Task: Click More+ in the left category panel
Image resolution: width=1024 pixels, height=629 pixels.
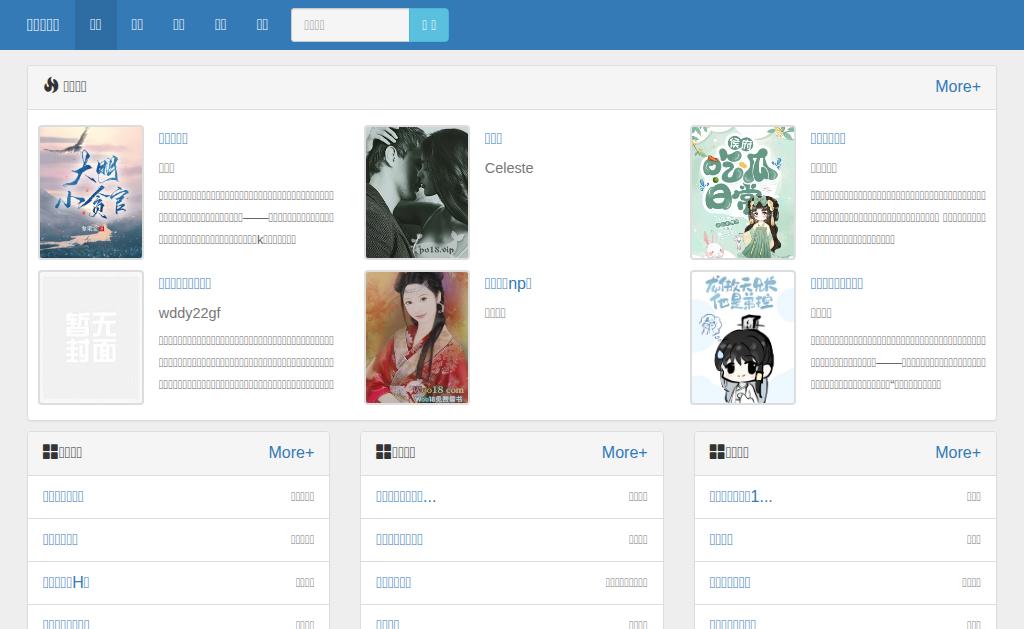Action: click(291, 452)
